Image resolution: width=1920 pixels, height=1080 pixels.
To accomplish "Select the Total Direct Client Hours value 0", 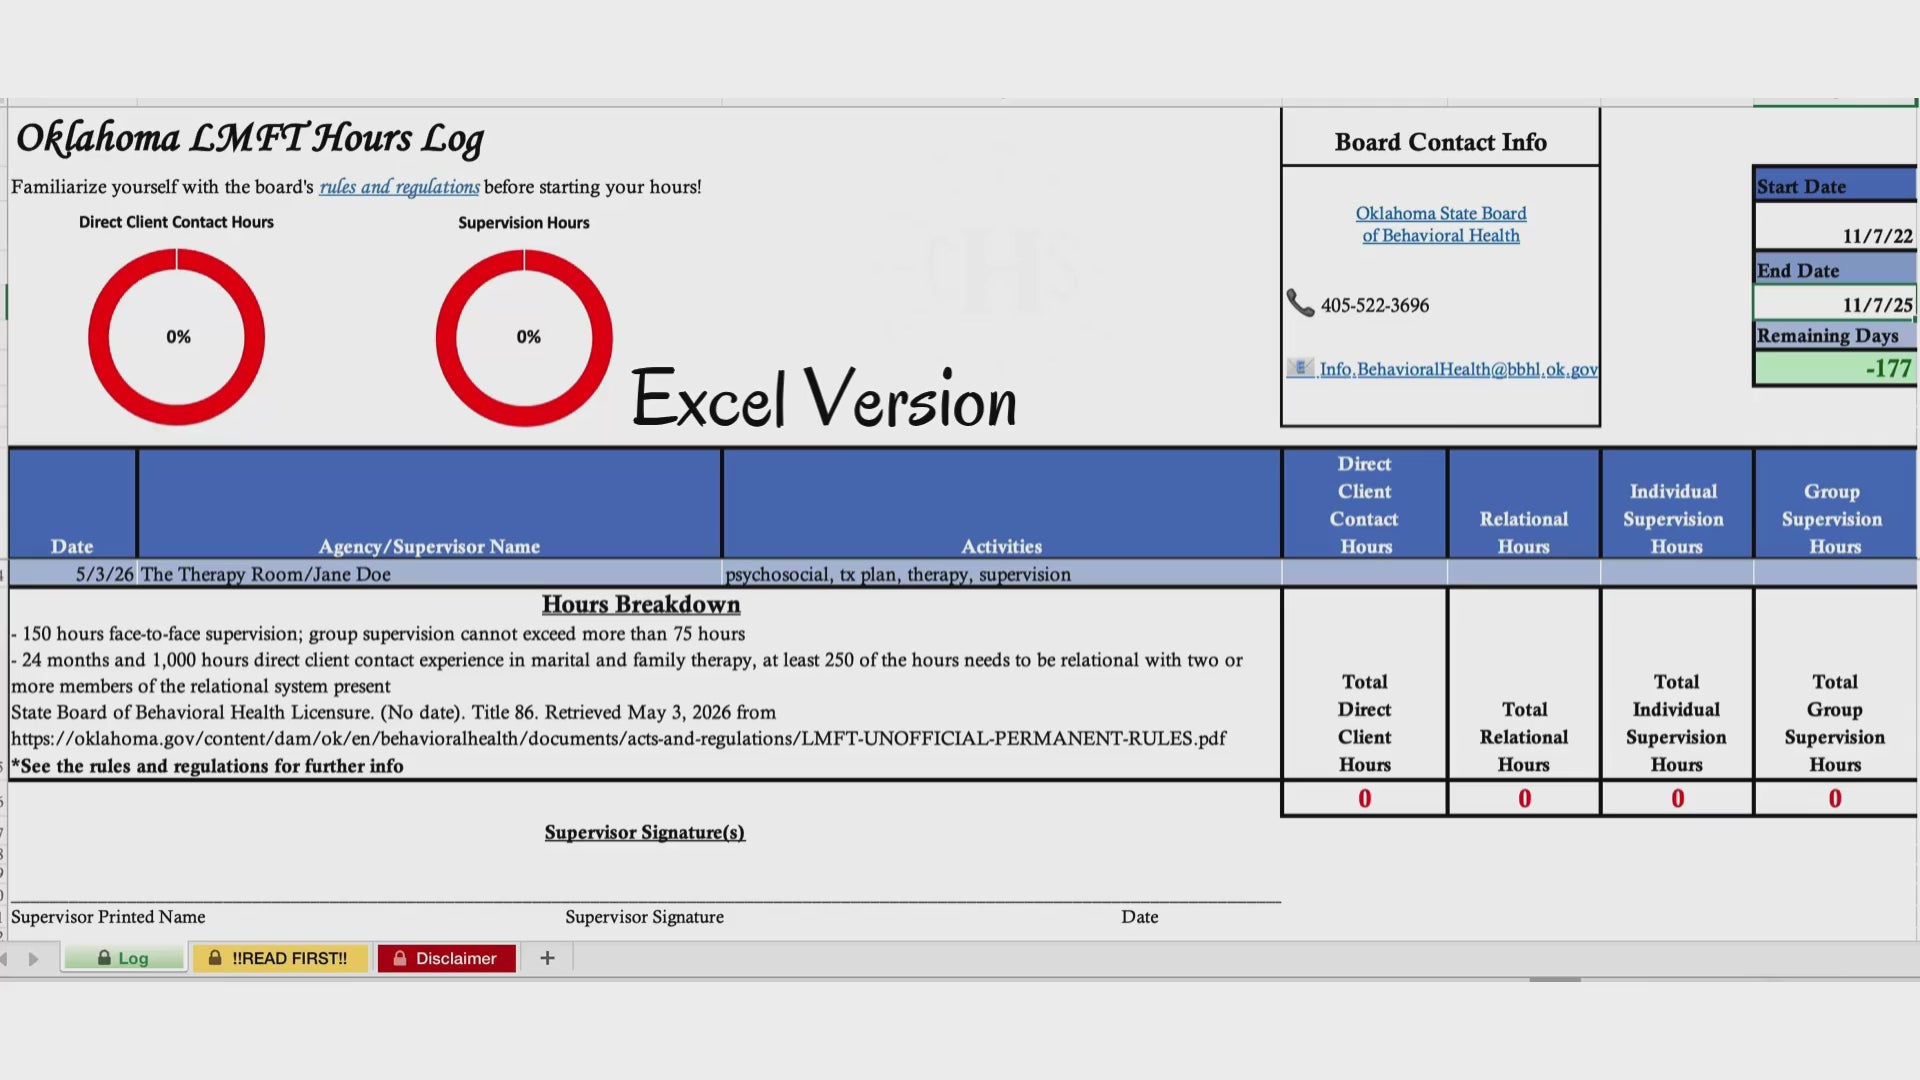I will click(1365, 798).
